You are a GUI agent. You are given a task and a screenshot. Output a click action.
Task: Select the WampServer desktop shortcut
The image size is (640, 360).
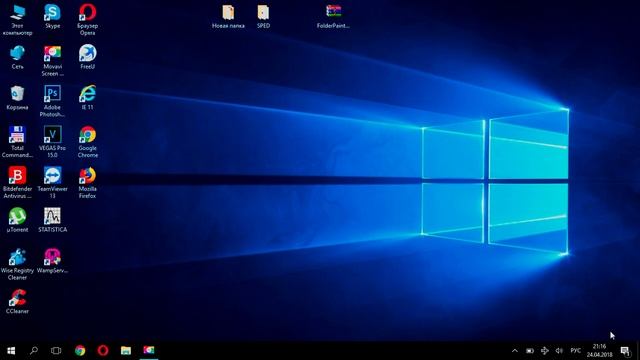52,261
